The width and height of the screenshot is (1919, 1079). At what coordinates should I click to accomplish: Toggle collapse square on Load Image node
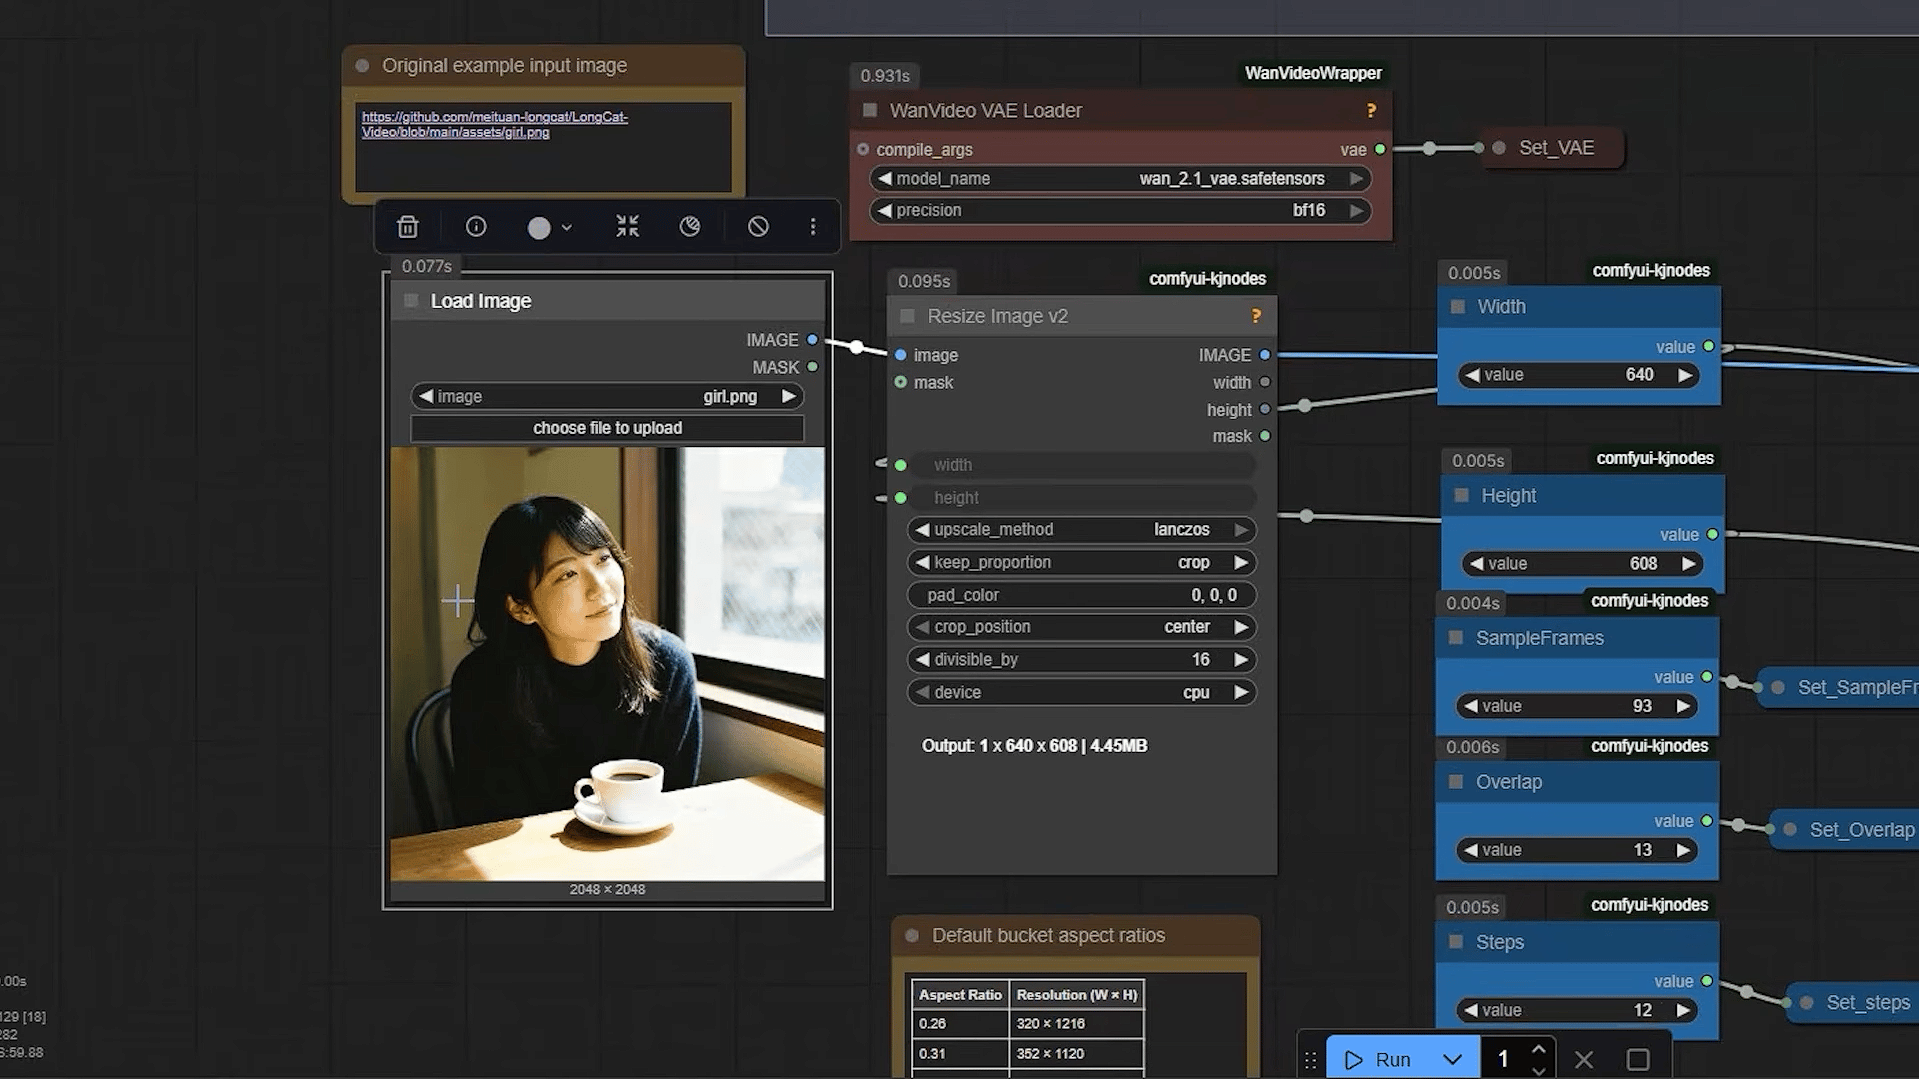pyautogui.click(x=411, y=301)
